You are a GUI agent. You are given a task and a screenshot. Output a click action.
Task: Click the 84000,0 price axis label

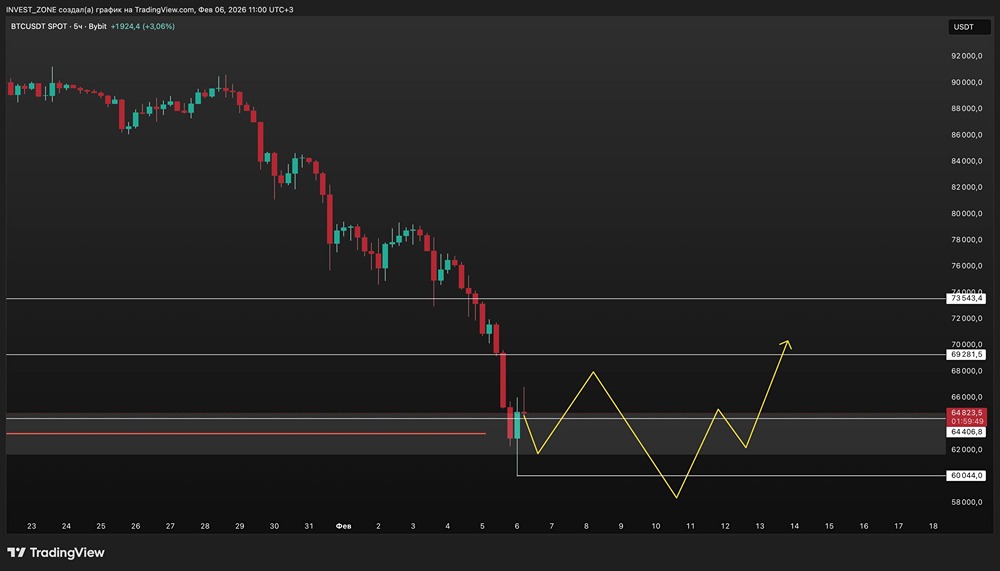pos(967,161)
